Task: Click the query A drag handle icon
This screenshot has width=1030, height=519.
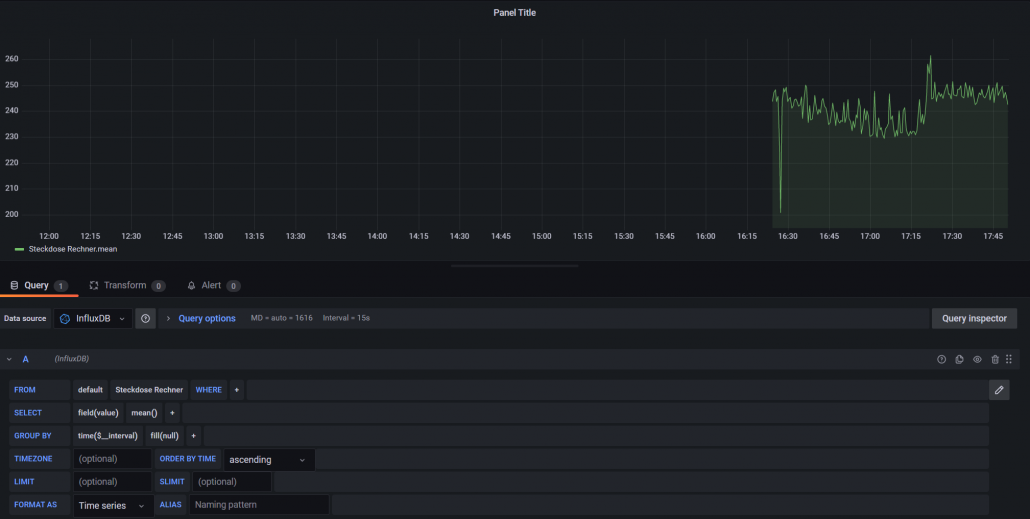Action: pos(1009,359)
